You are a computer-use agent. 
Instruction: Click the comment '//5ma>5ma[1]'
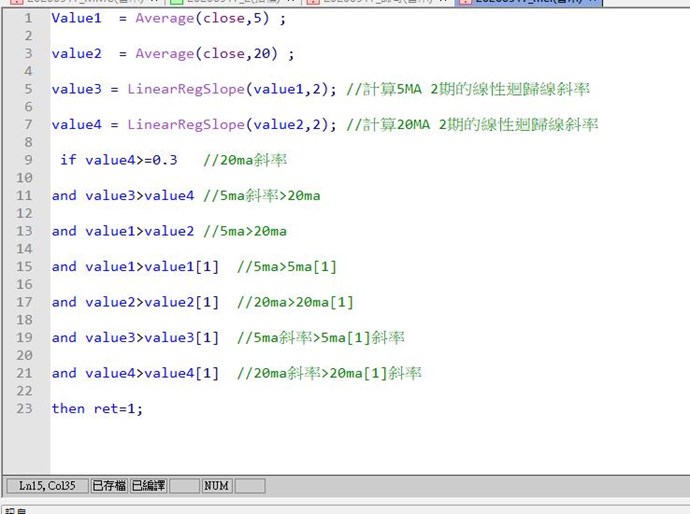287,267
